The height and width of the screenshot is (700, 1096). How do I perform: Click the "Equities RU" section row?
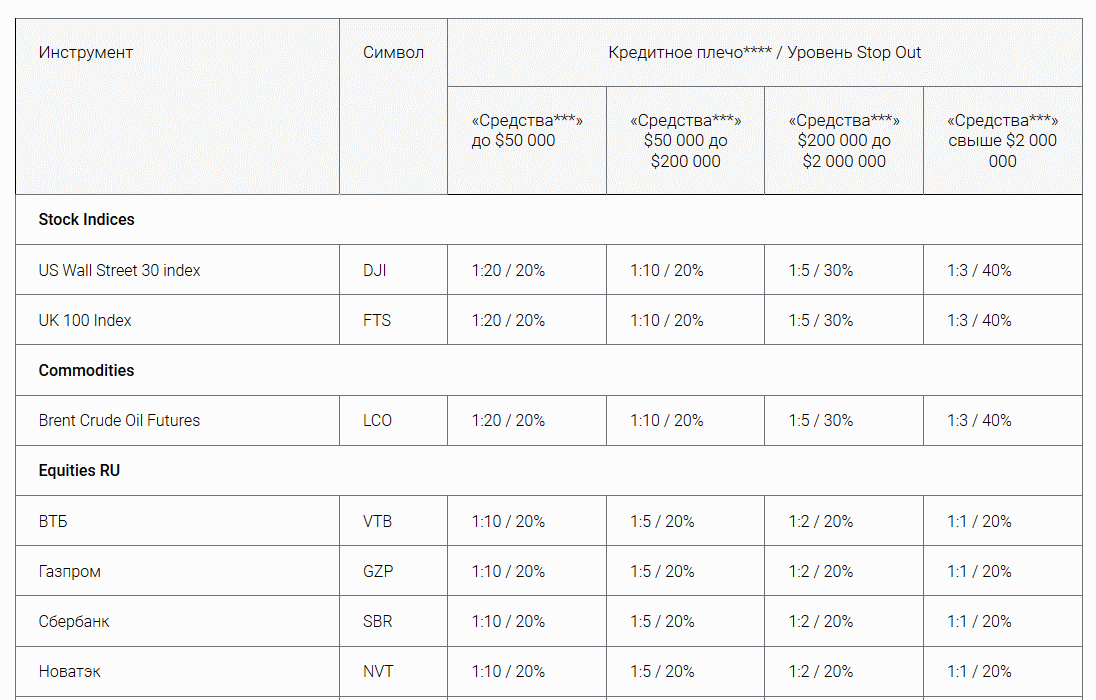coord(79,471)
